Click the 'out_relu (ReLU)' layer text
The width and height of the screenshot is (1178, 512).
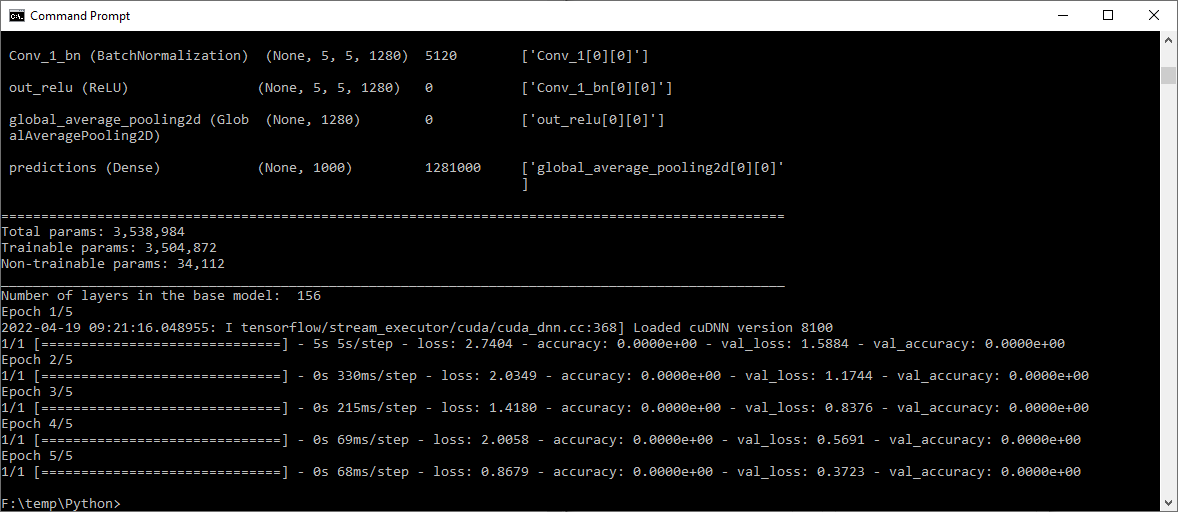coord(69,88)
